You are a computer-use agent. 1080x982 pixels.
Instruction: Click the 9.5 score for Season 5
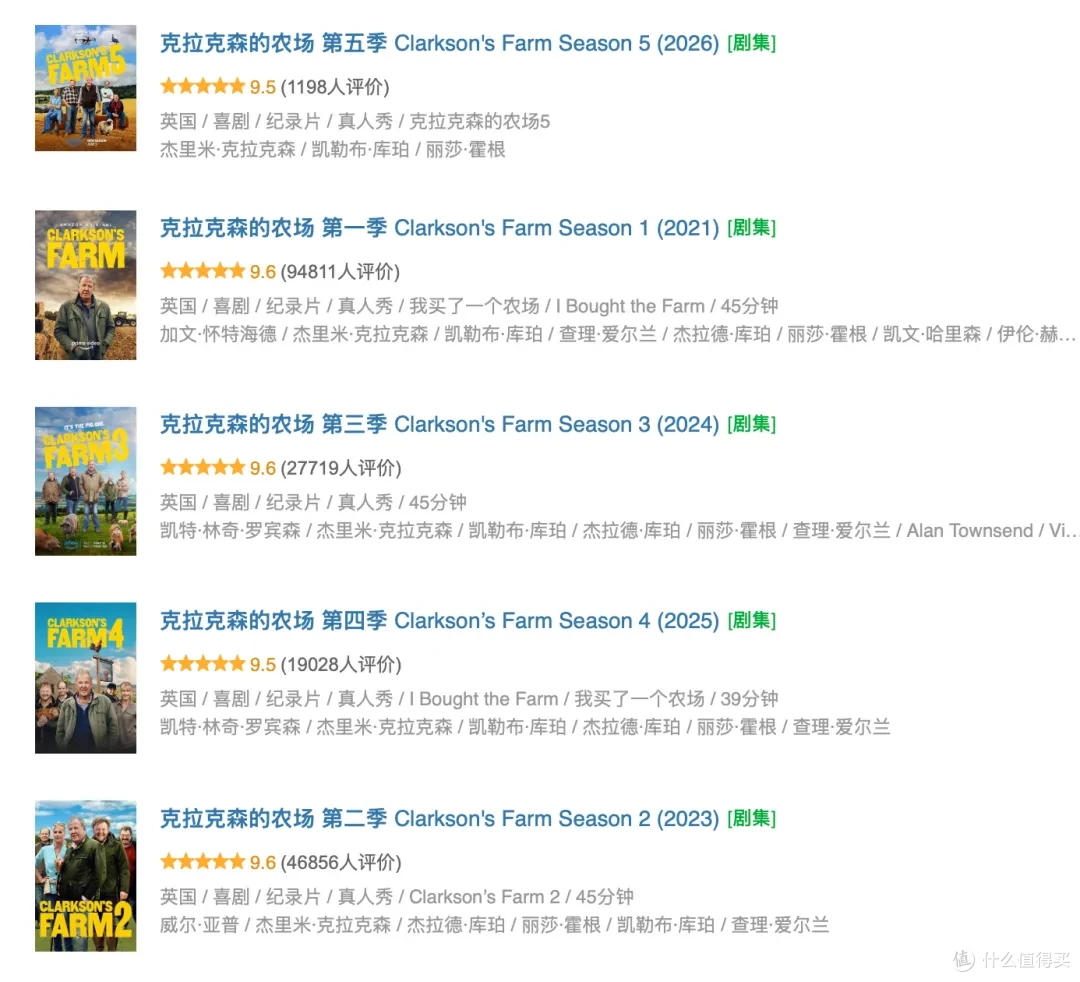point(262,87)
